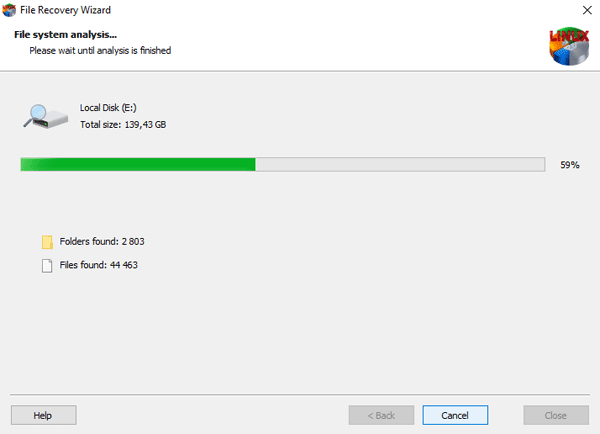Viewport: 600px width, 434px height.
Task: Click the Local Disk (E:) label
Action: 108,108
